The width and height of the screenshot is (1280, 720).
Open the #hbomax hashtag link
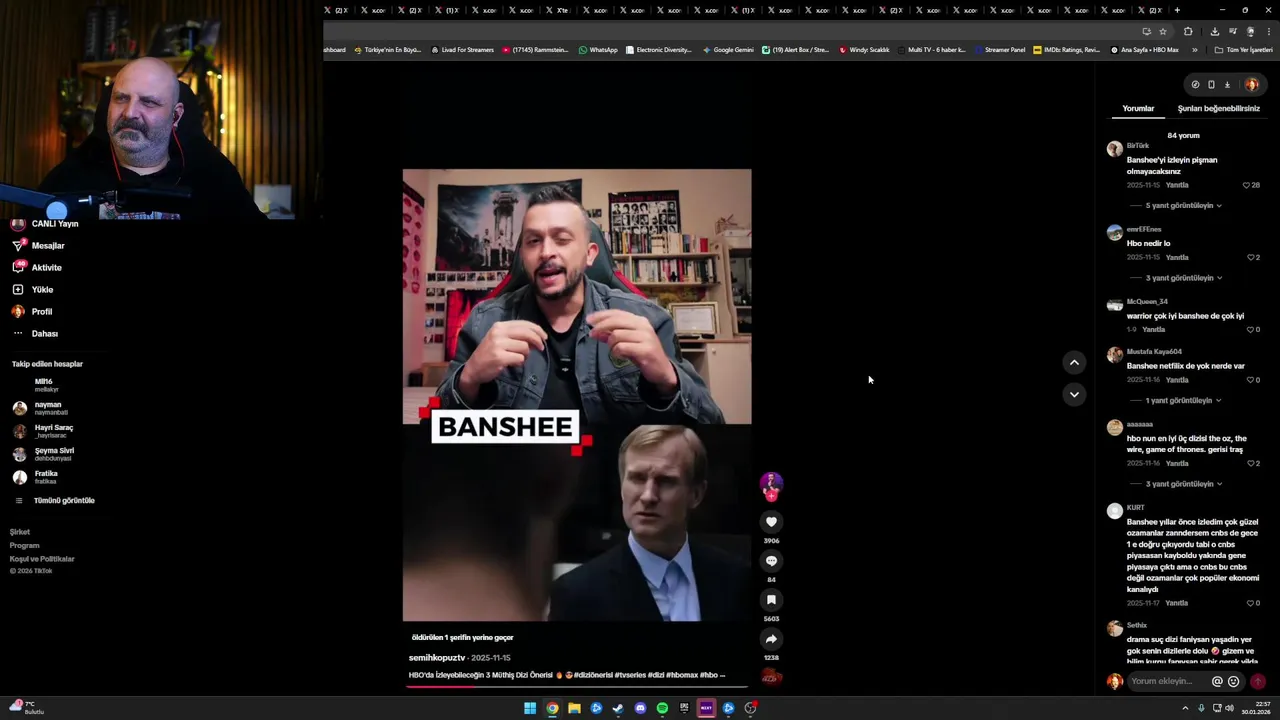pyautogui.click(x=682, y=676)
